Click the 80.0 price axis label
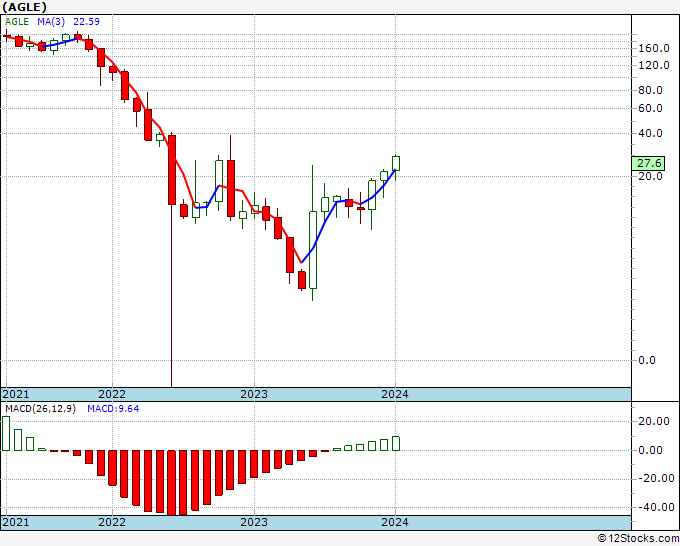680x546 pixels. 651,90
